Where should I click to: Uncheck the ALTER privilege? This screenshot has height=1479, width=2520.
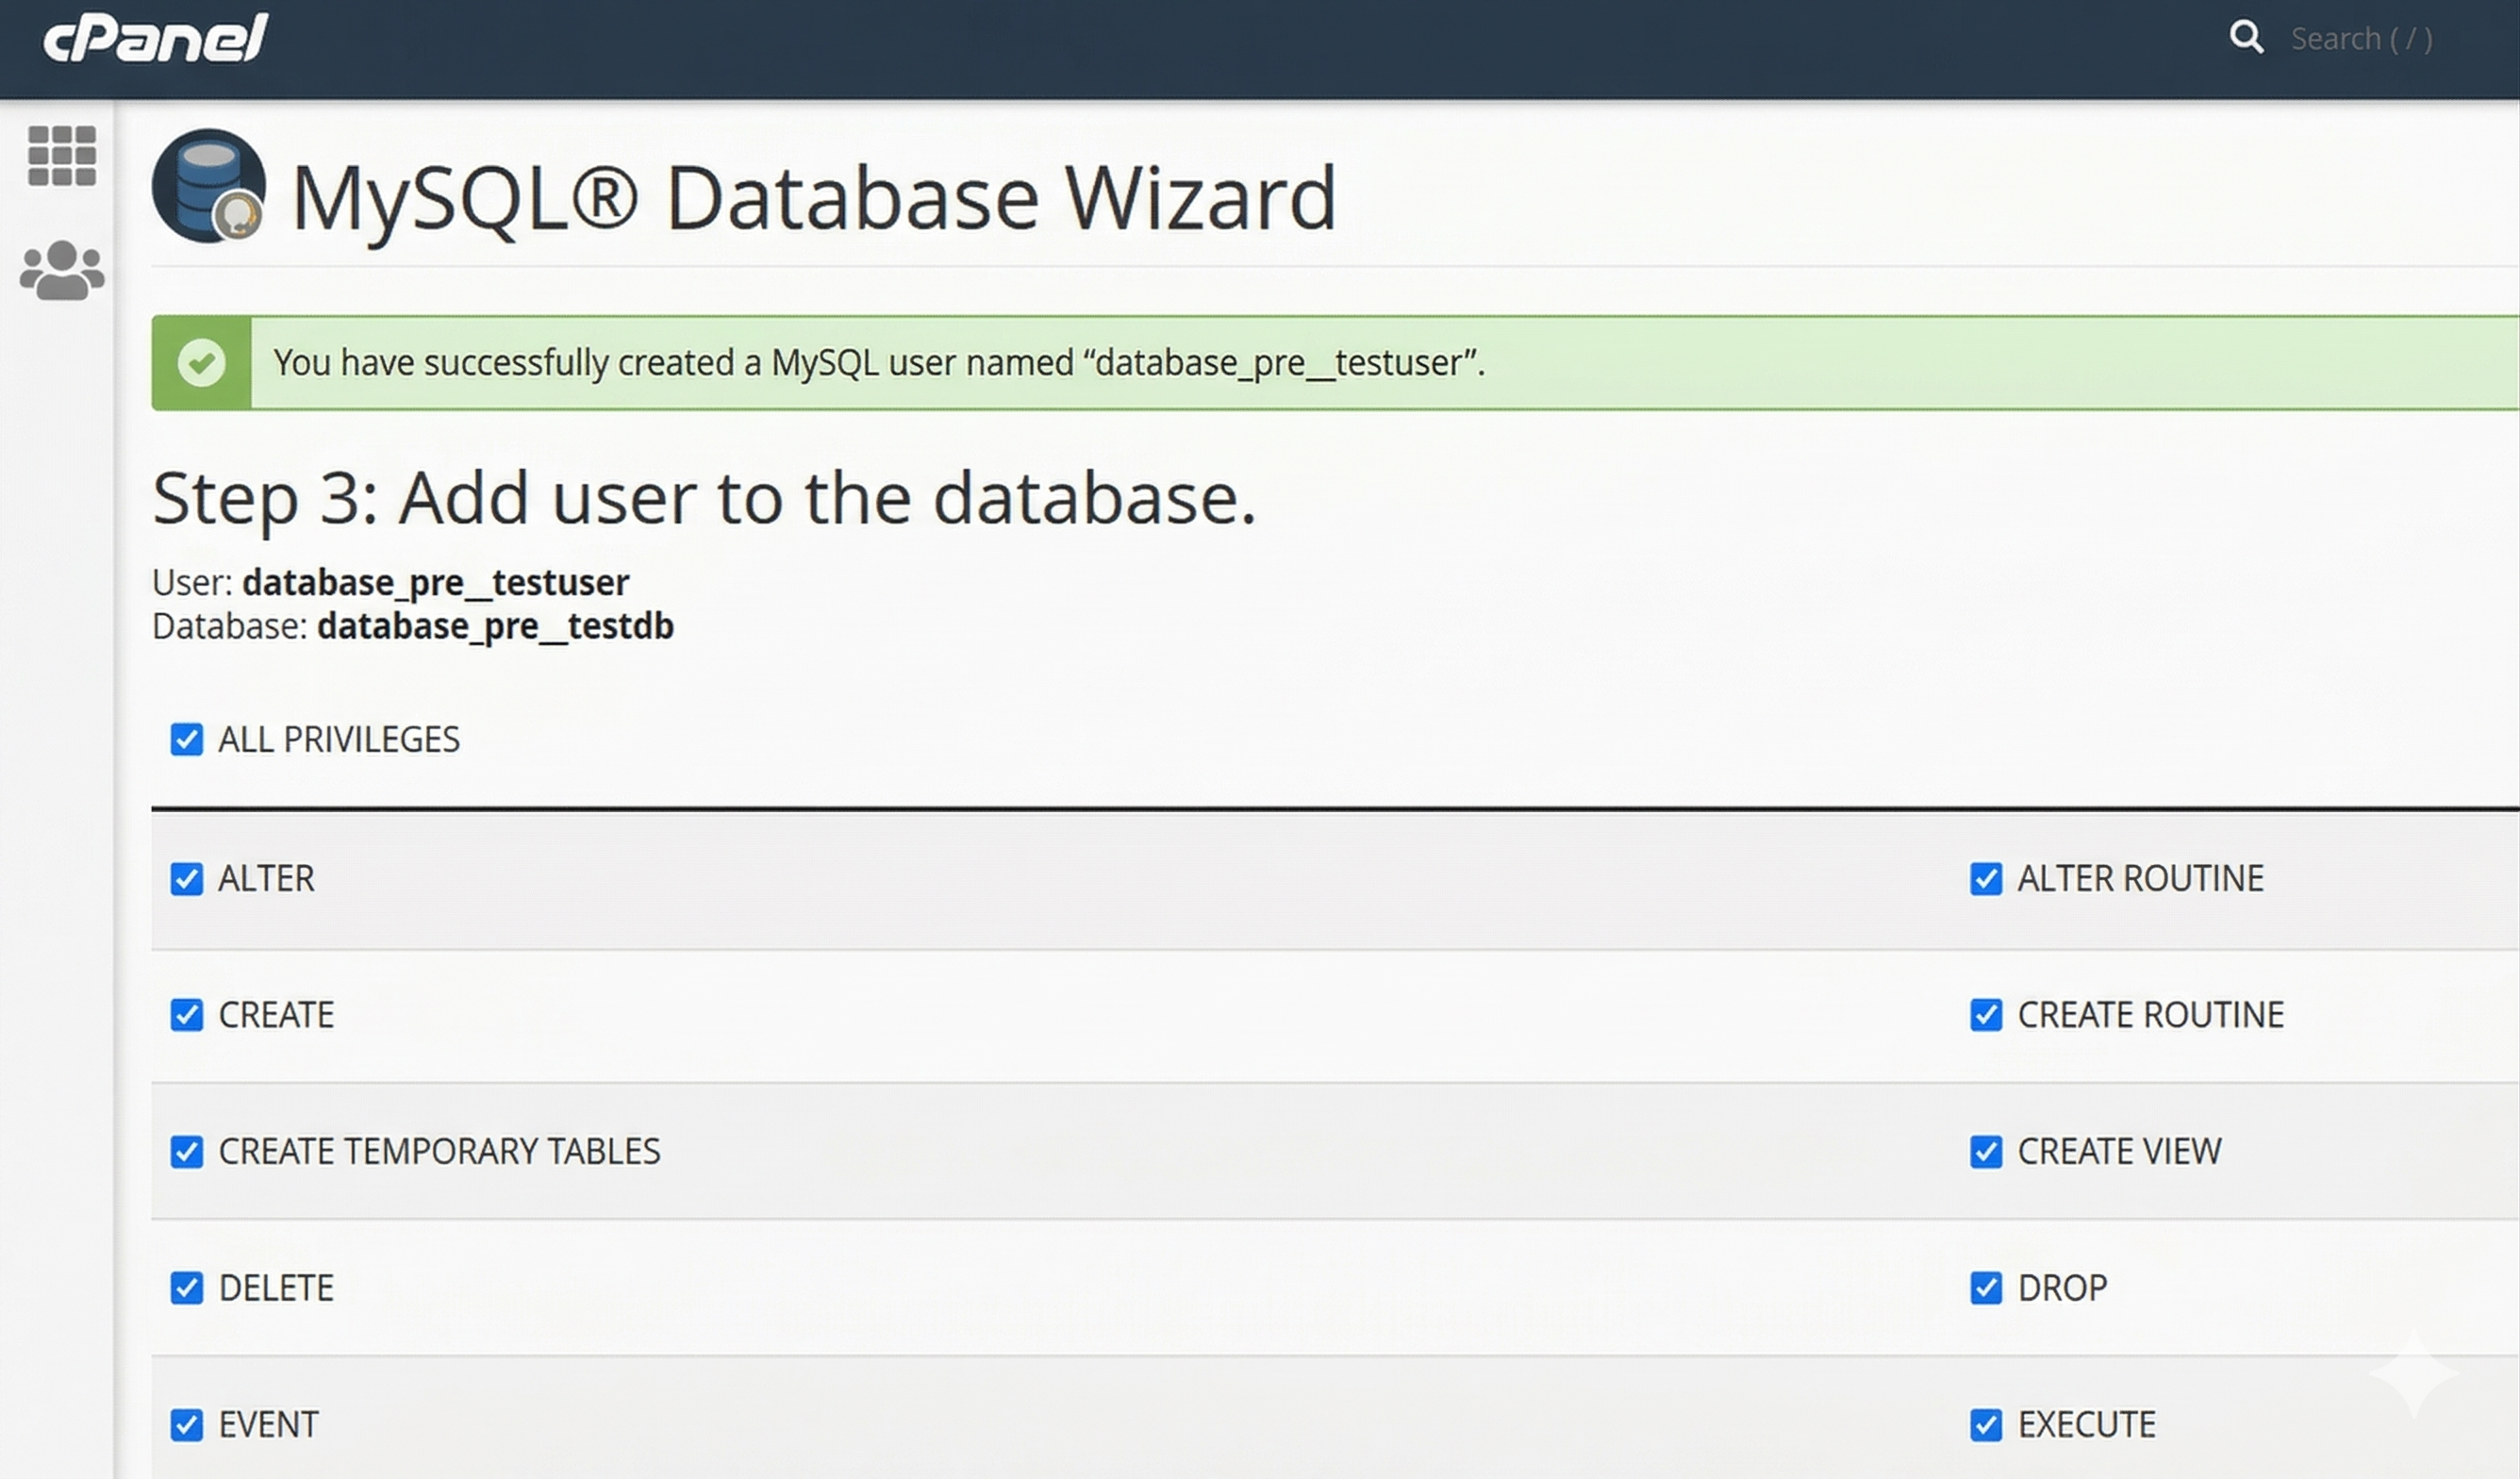pyautogui.click(x=187, y=879)
